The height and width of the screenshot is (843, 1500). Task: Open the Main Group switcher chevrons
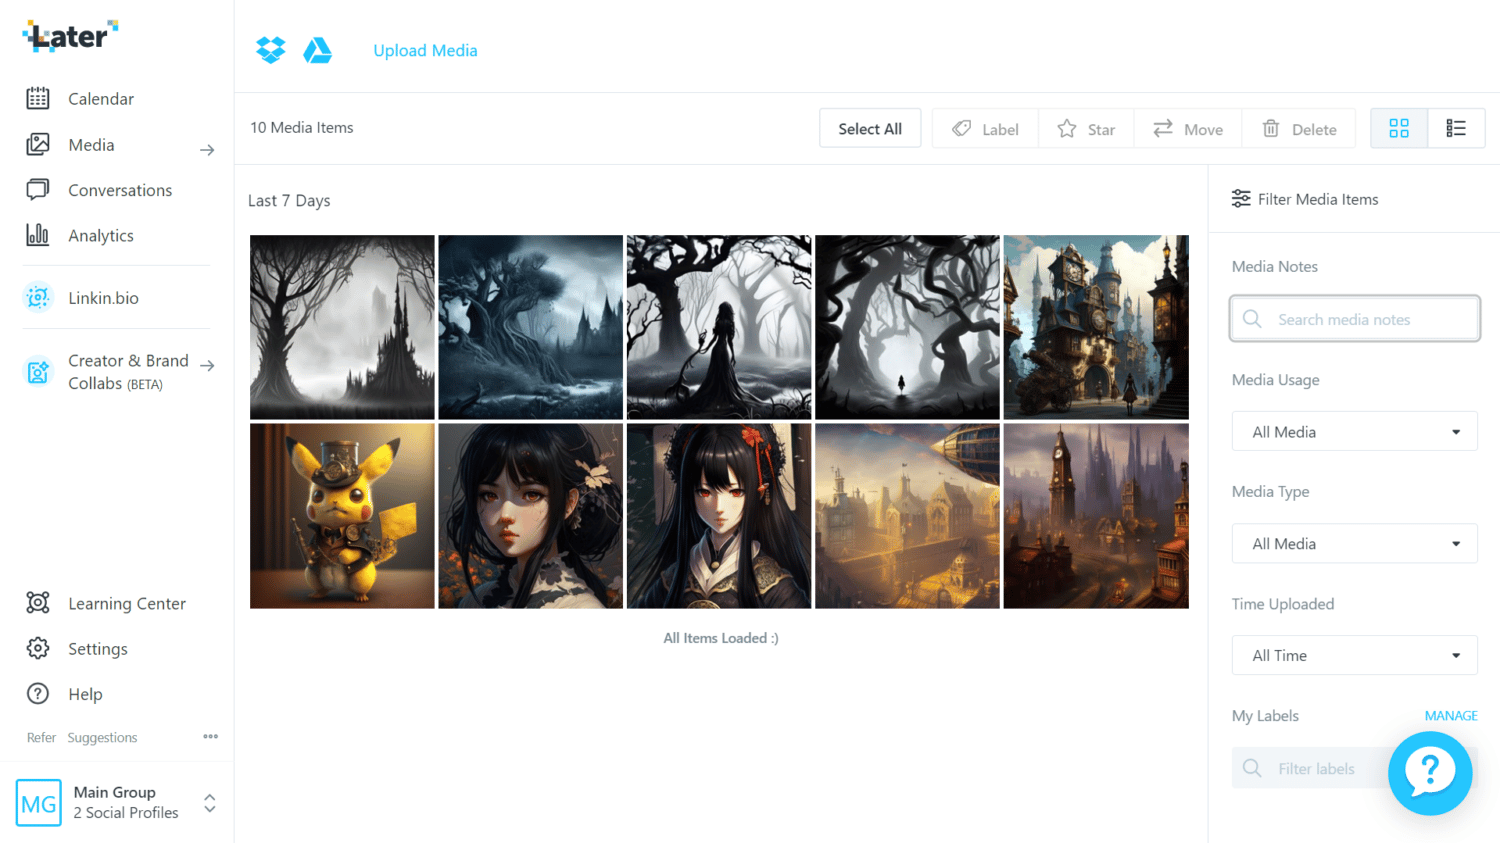click(x=210, y=803)
